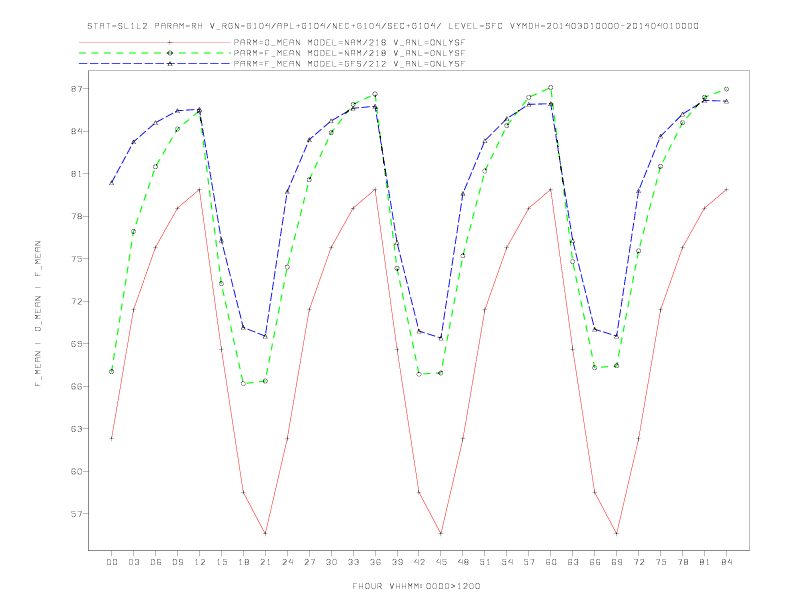Click the x-axis tick label 39

tap(397, 562)
